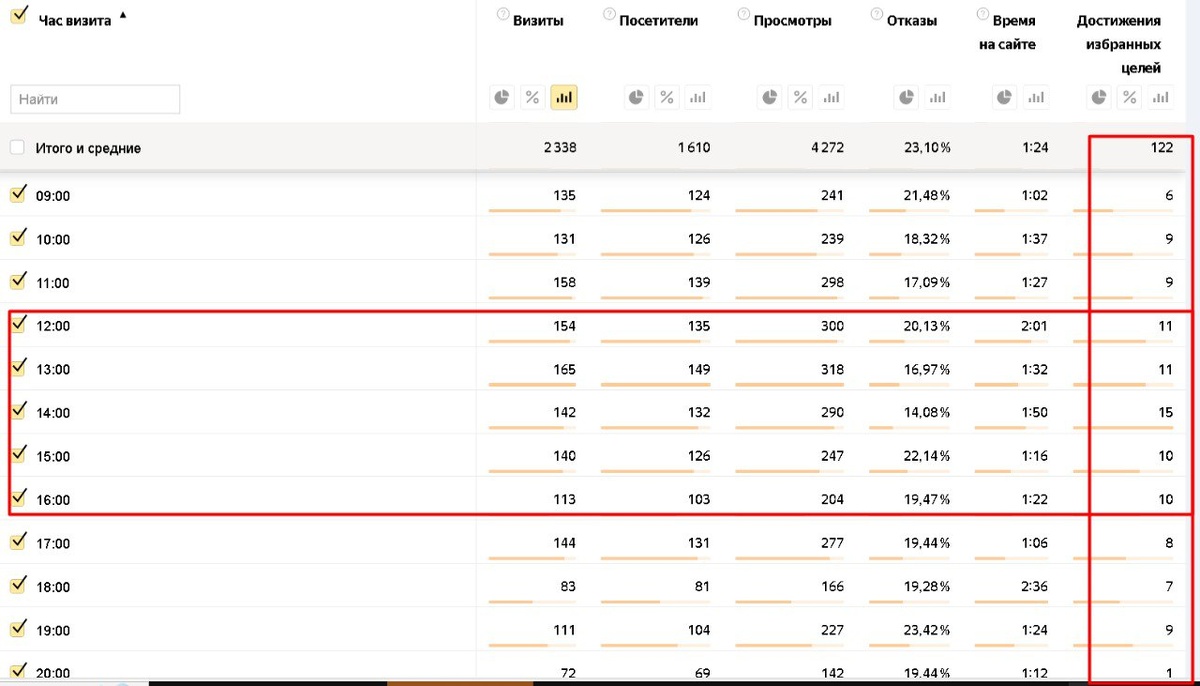The height and width of the screenshot is (686, 1200).
Task: Click the sort arrow next to Час визита
Action: coord(123,15)
